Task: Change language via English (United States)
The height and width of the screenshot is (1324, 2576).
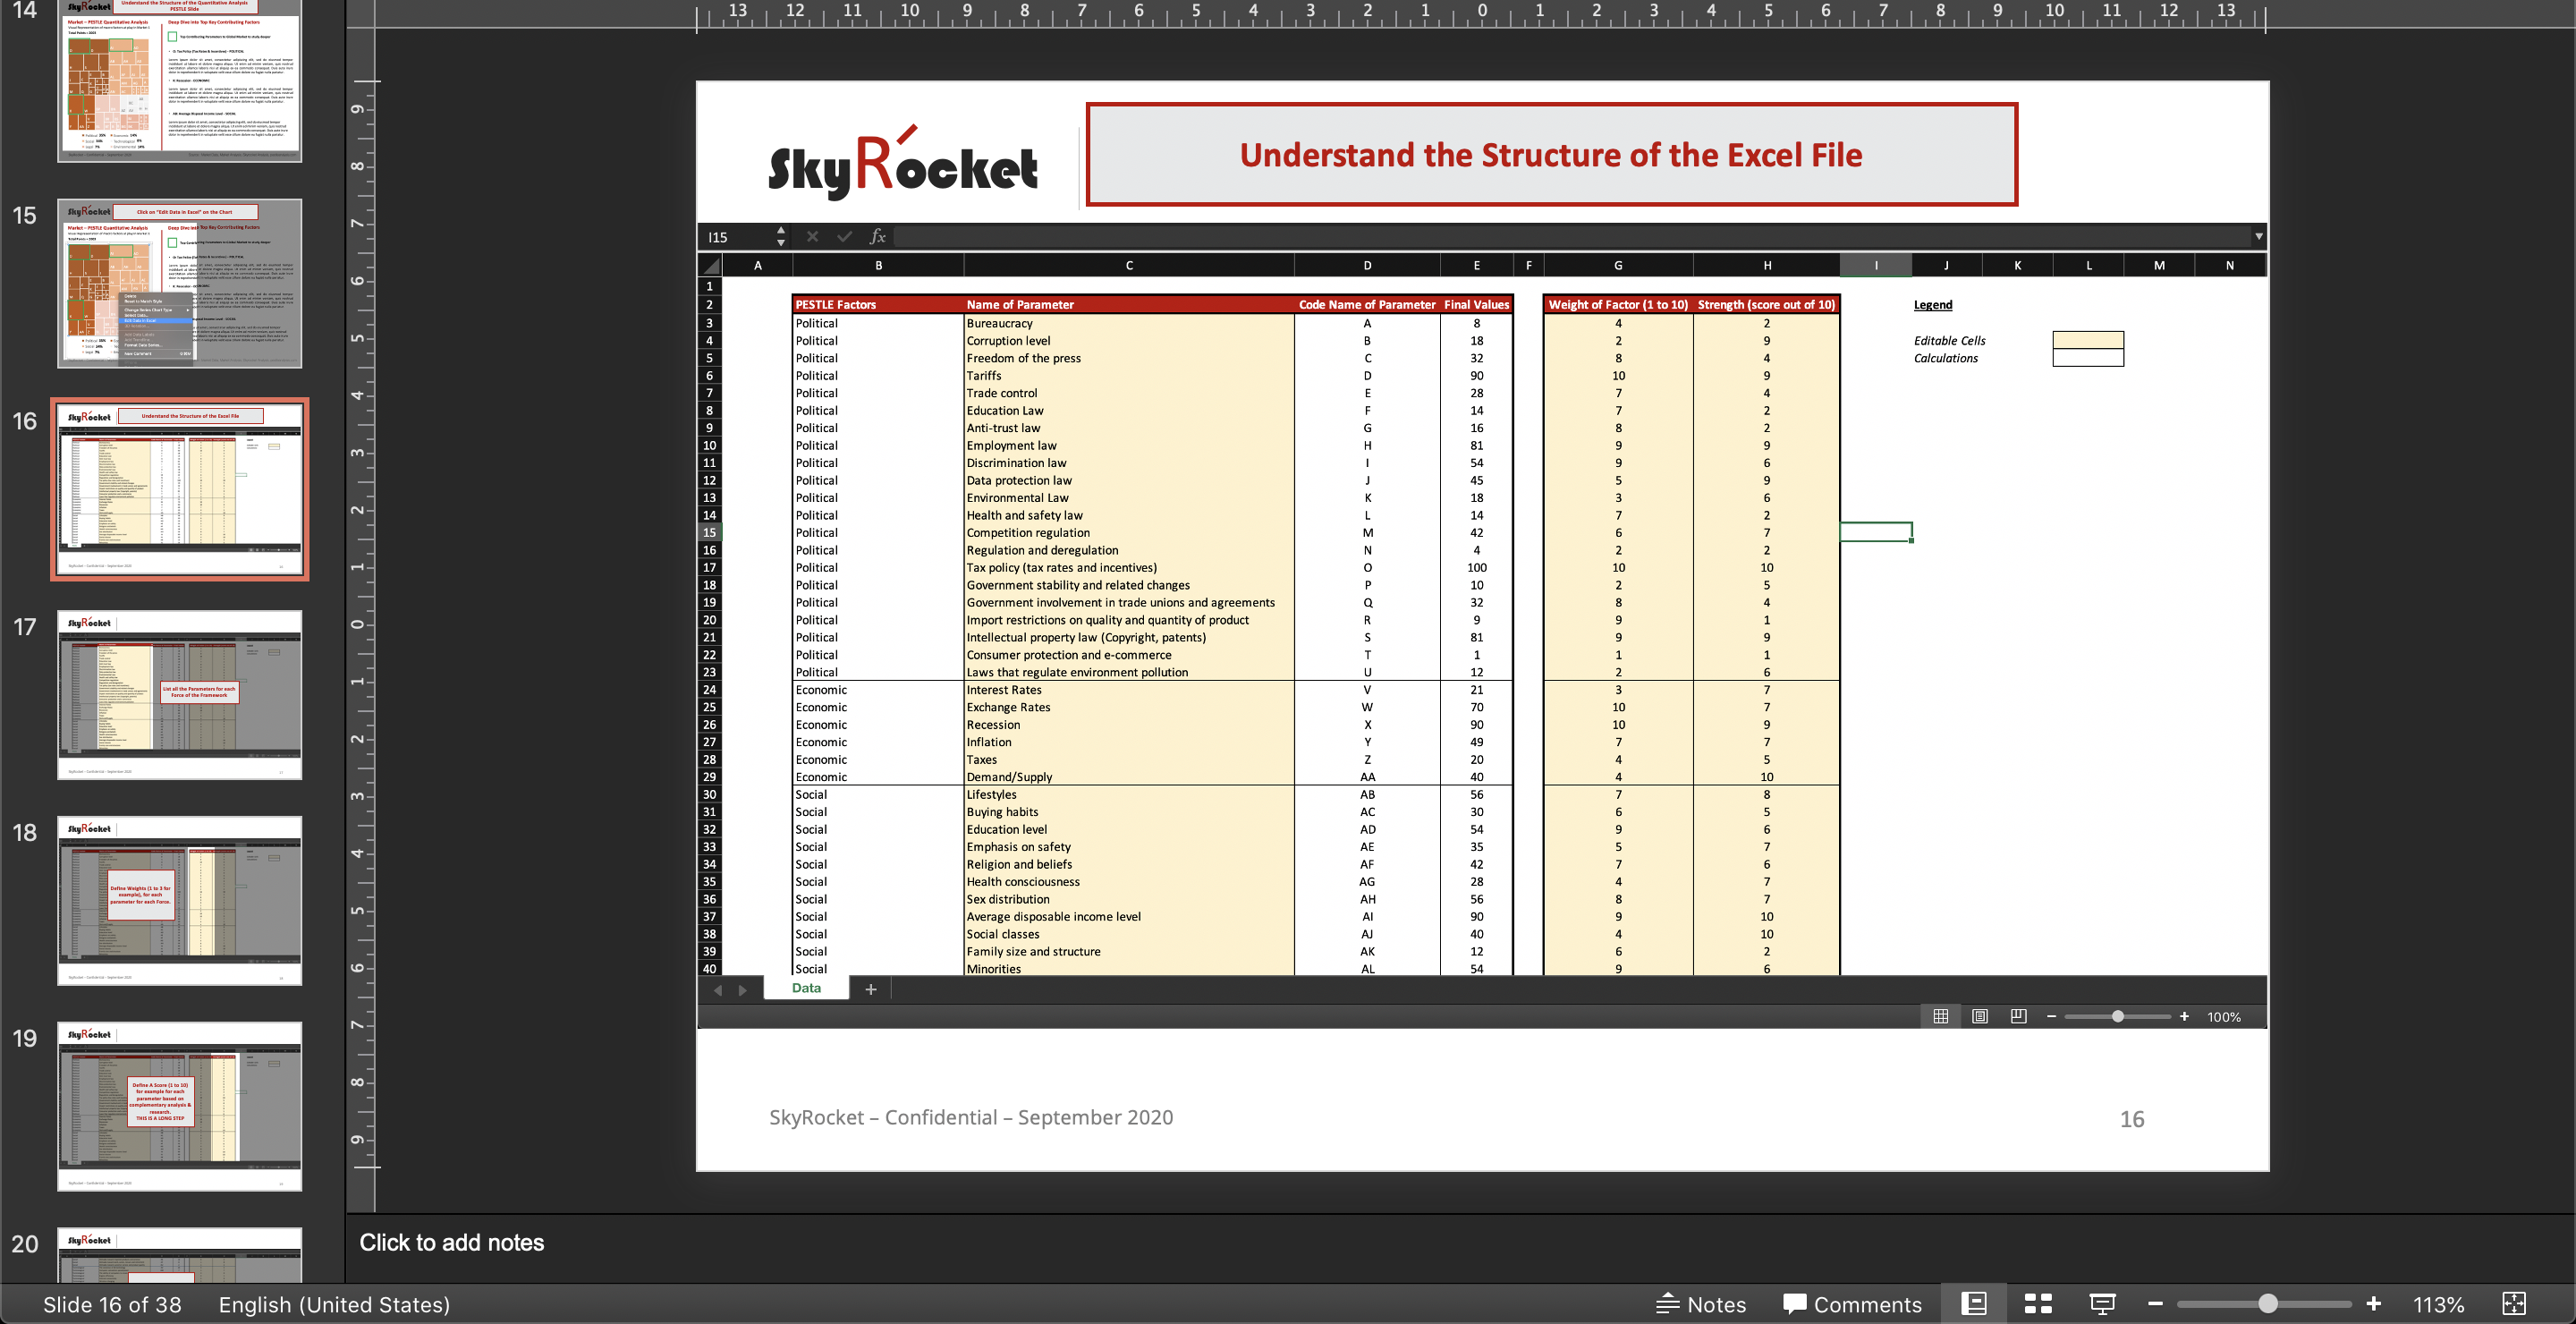Action: click(x=334, y=1304)
